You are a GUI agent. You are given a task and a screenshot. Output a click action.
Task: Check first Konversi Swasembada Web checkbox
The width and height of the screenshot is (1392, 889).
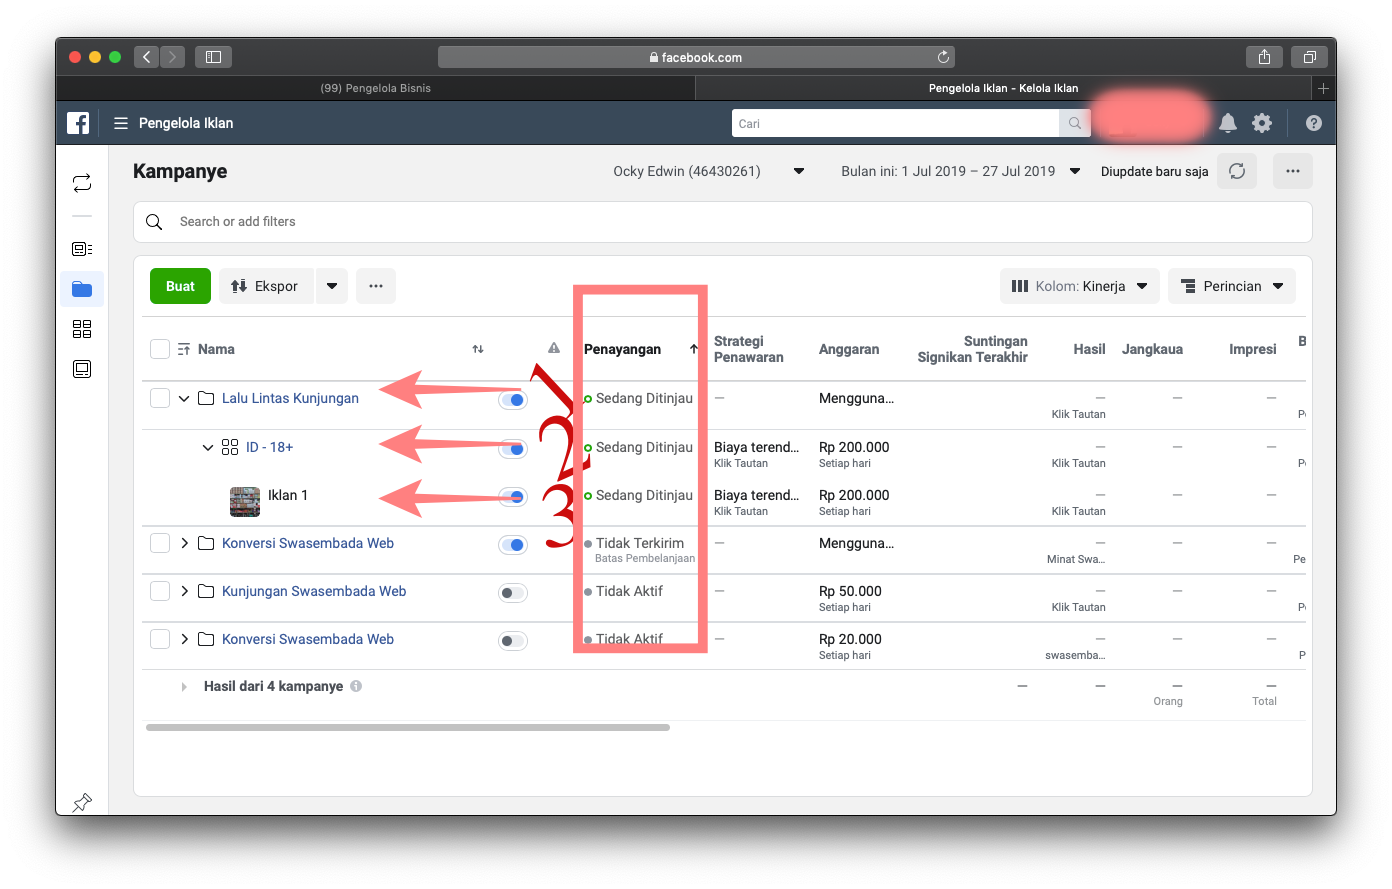click(160, 543)
